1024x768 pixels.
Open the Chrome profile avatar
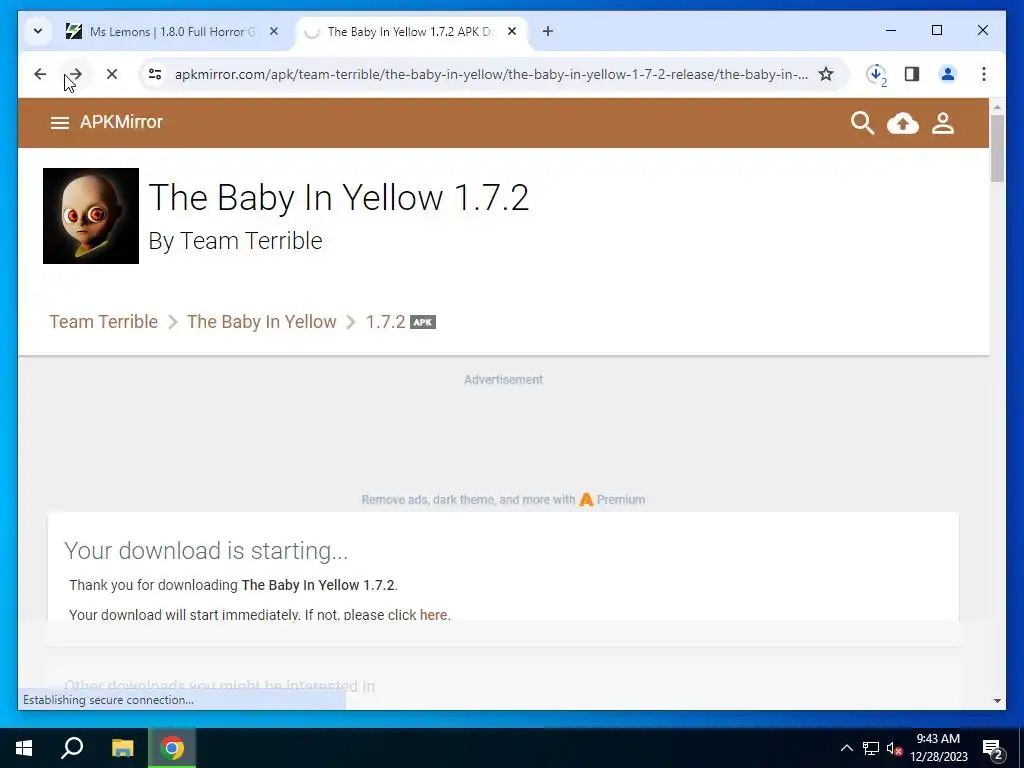(x=948, y=74)
